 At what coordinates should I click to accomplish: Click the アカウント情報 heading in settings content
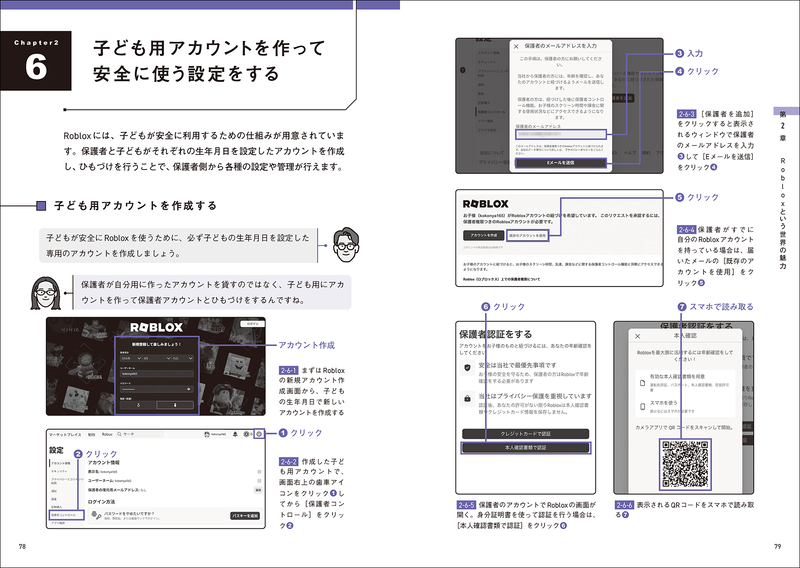click(x=104, y=462)
